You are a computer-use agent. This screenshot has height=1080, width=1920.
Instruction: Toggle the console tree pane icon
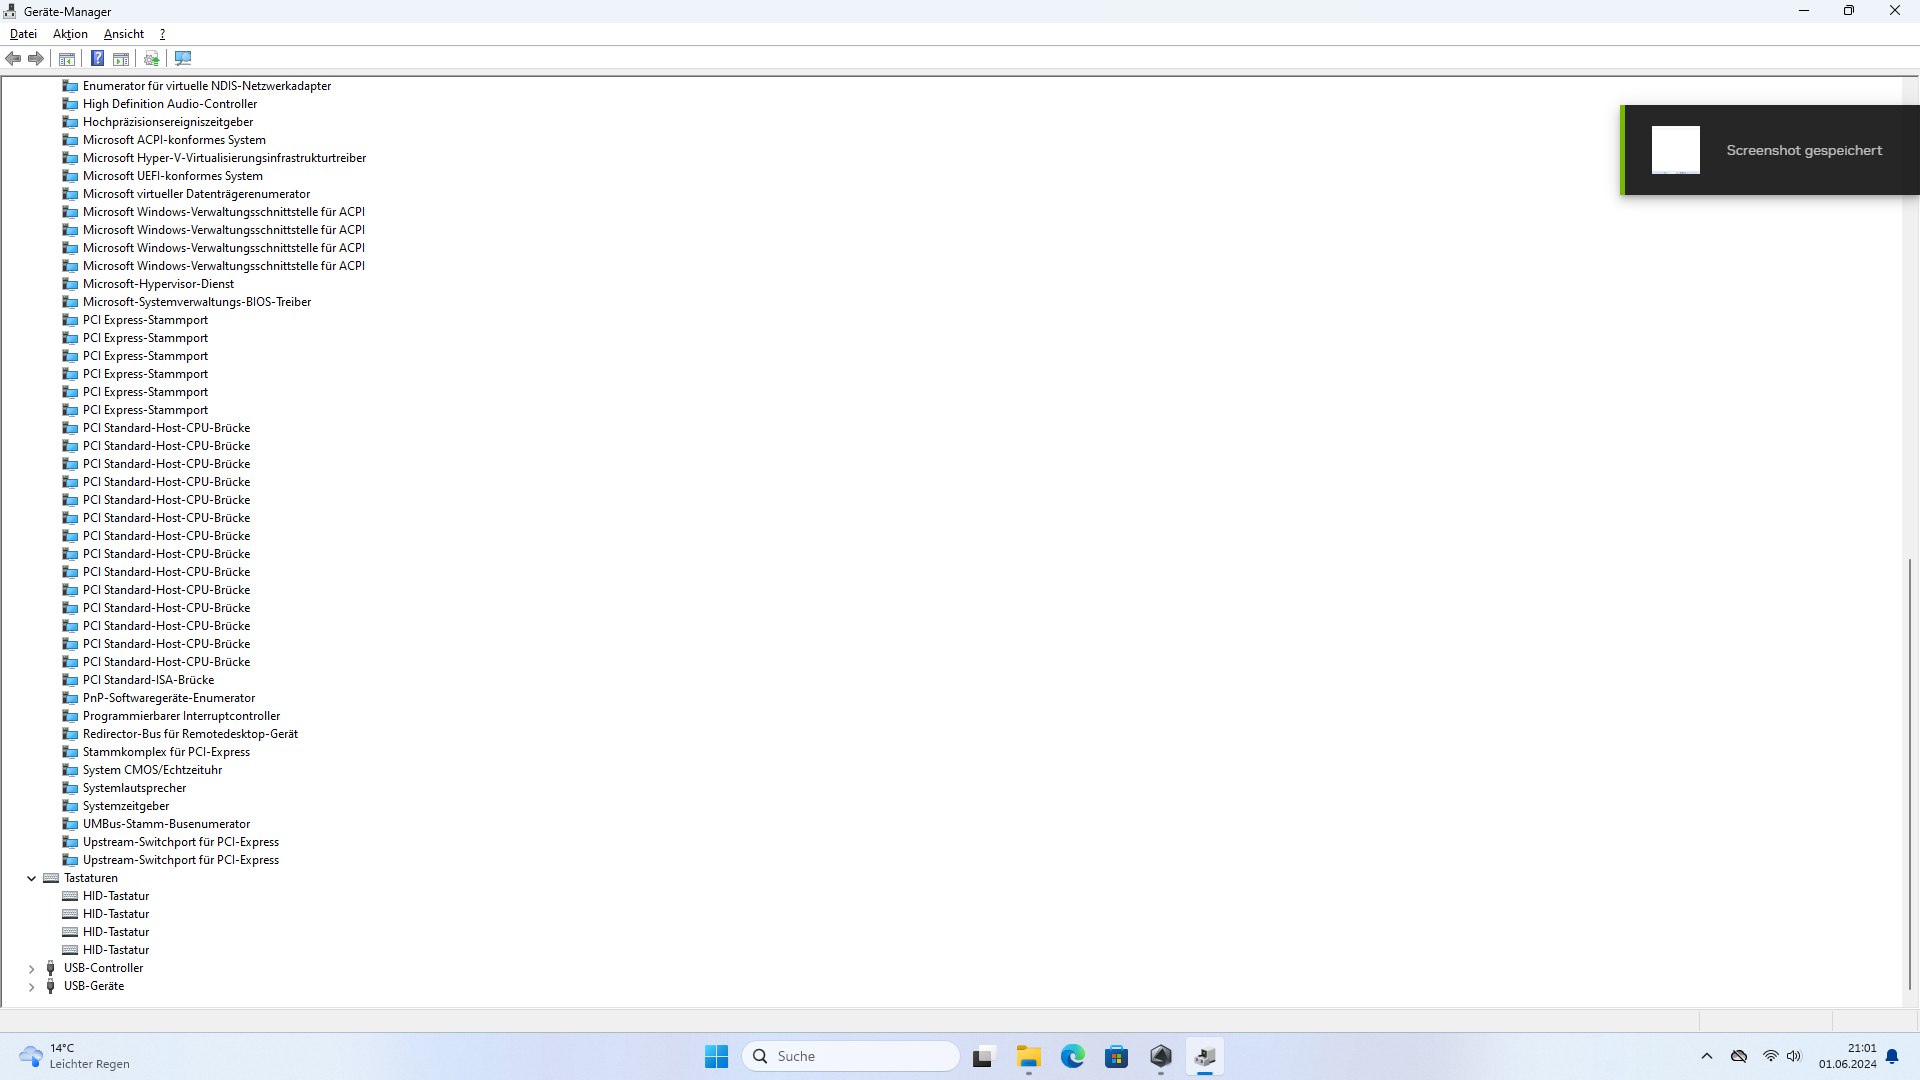[67, 59]
